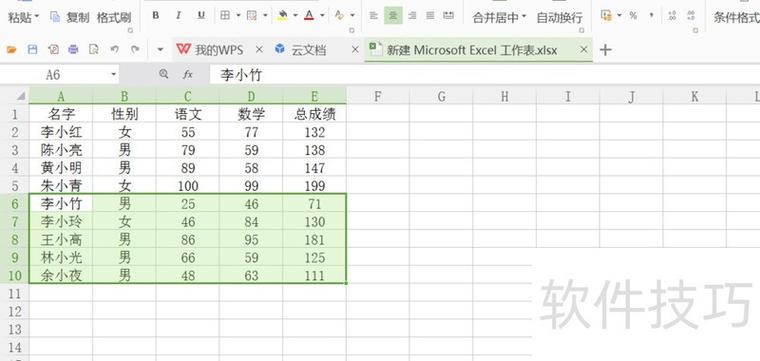The width and height of the screenshot is (760, 361).
Task: Align text left
Action: click(x=373, y=16)
